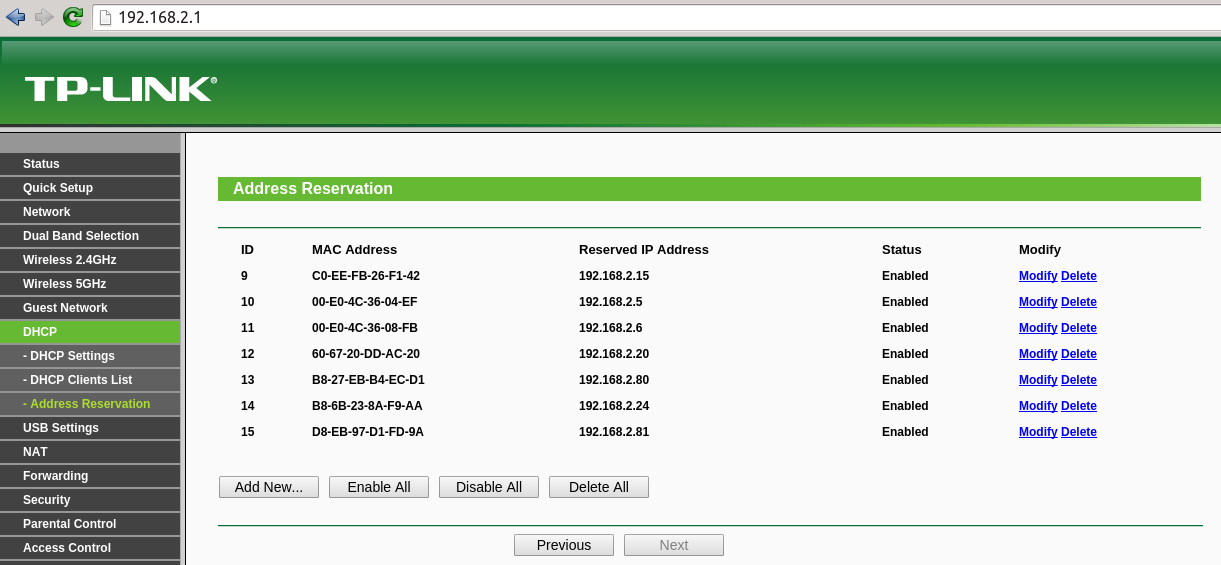This screenshot has width=1221, height=565.
Task: Modify the reservation for 192.168.2.15
Action: [x=1038, y=276]
